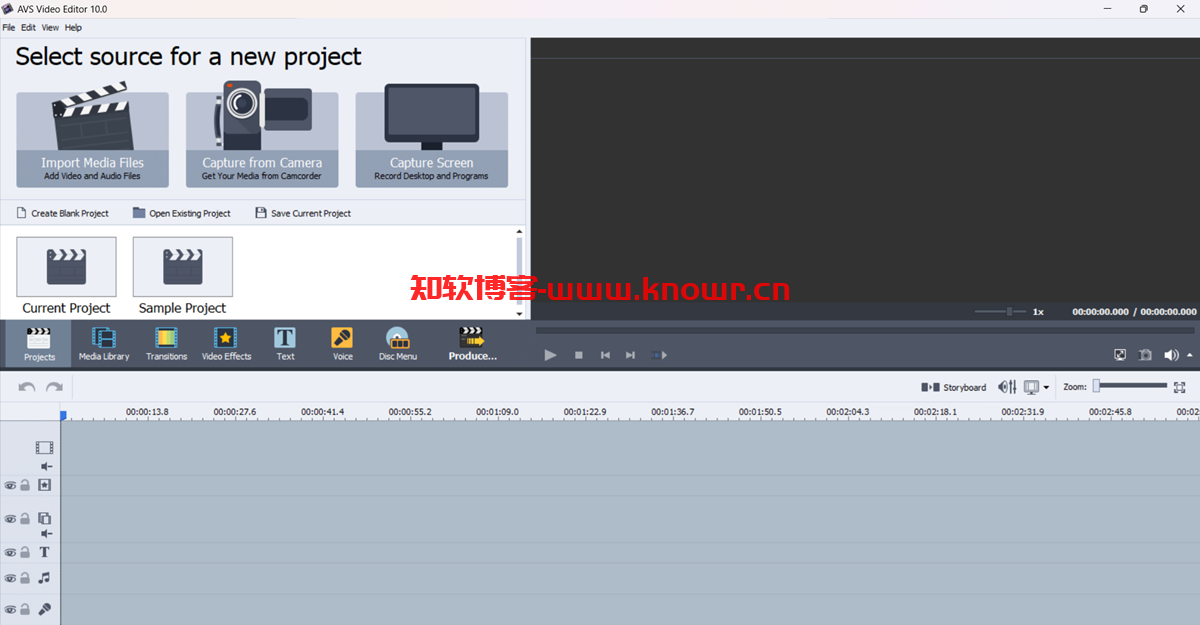Open the Projects tab
This screenshot has height=625, width=1200.
tap(39, 343)
